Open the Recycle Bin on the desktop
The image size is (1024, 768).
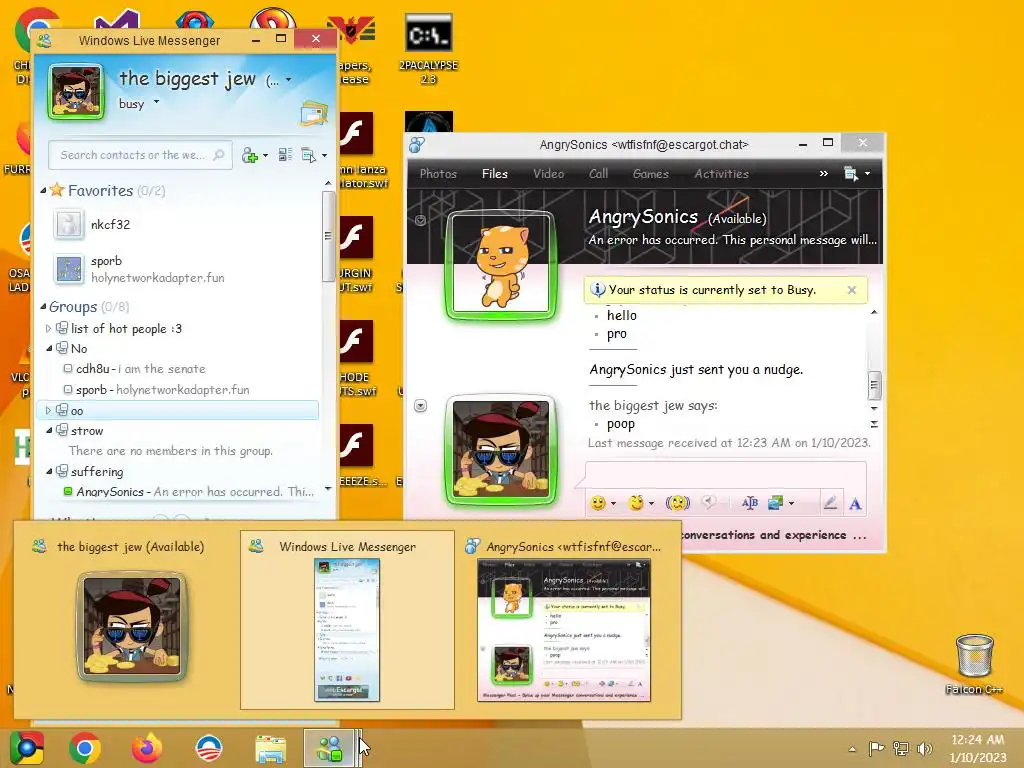pos(974,664)
